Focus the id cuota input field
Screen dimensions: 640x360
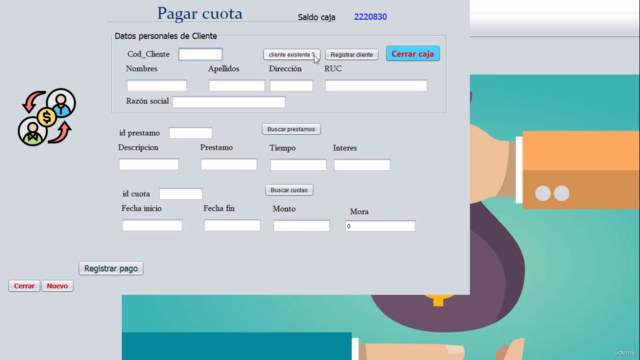(x=181, y=193)
